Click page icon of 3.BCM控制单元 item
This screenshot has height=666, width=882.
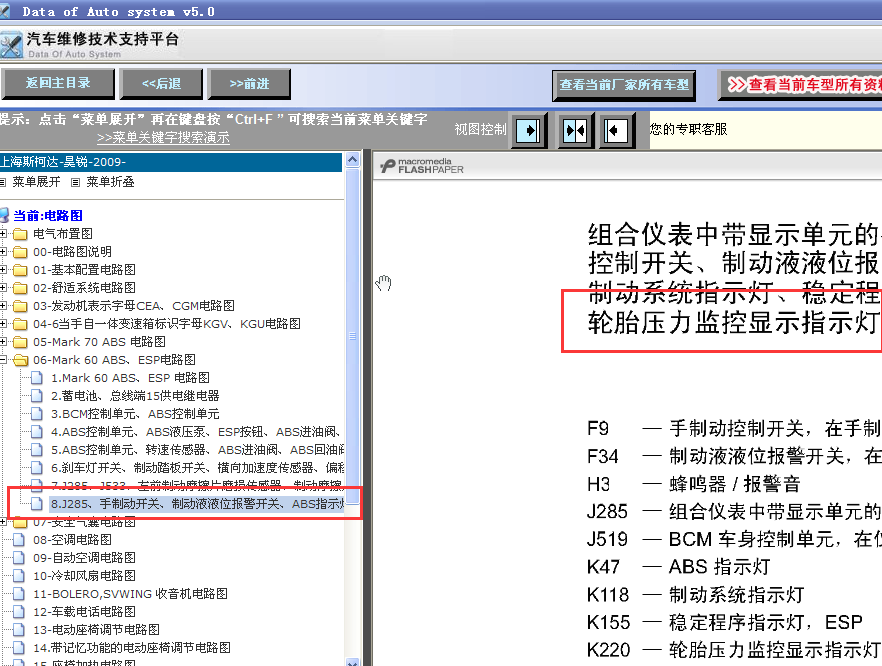coord(37,413)
